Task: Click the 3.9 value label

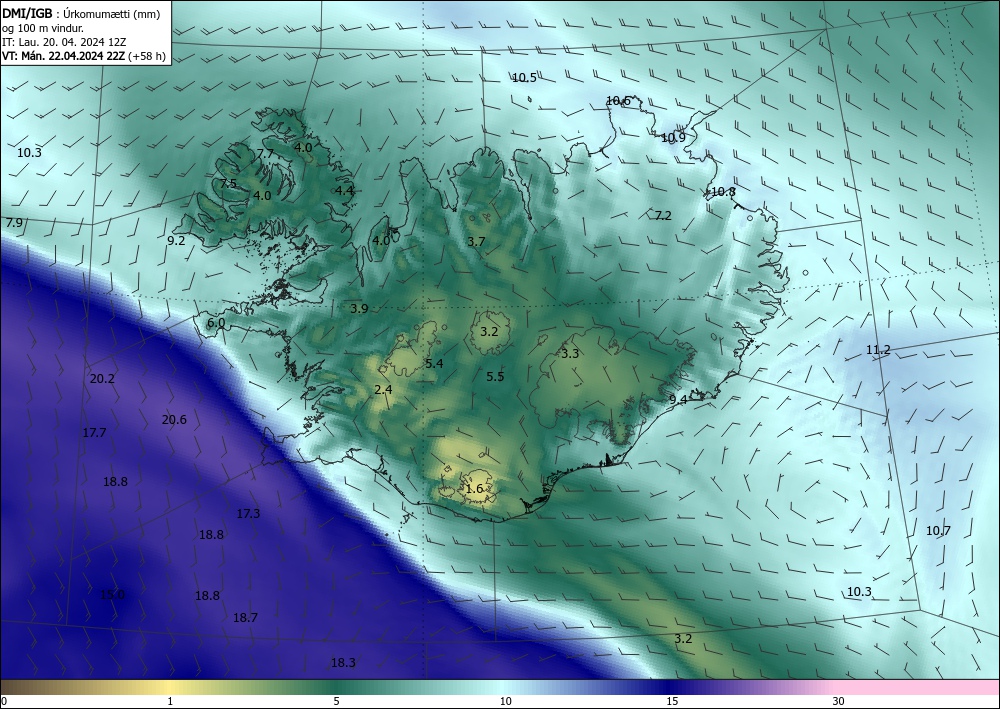Action: coord(359,309)
